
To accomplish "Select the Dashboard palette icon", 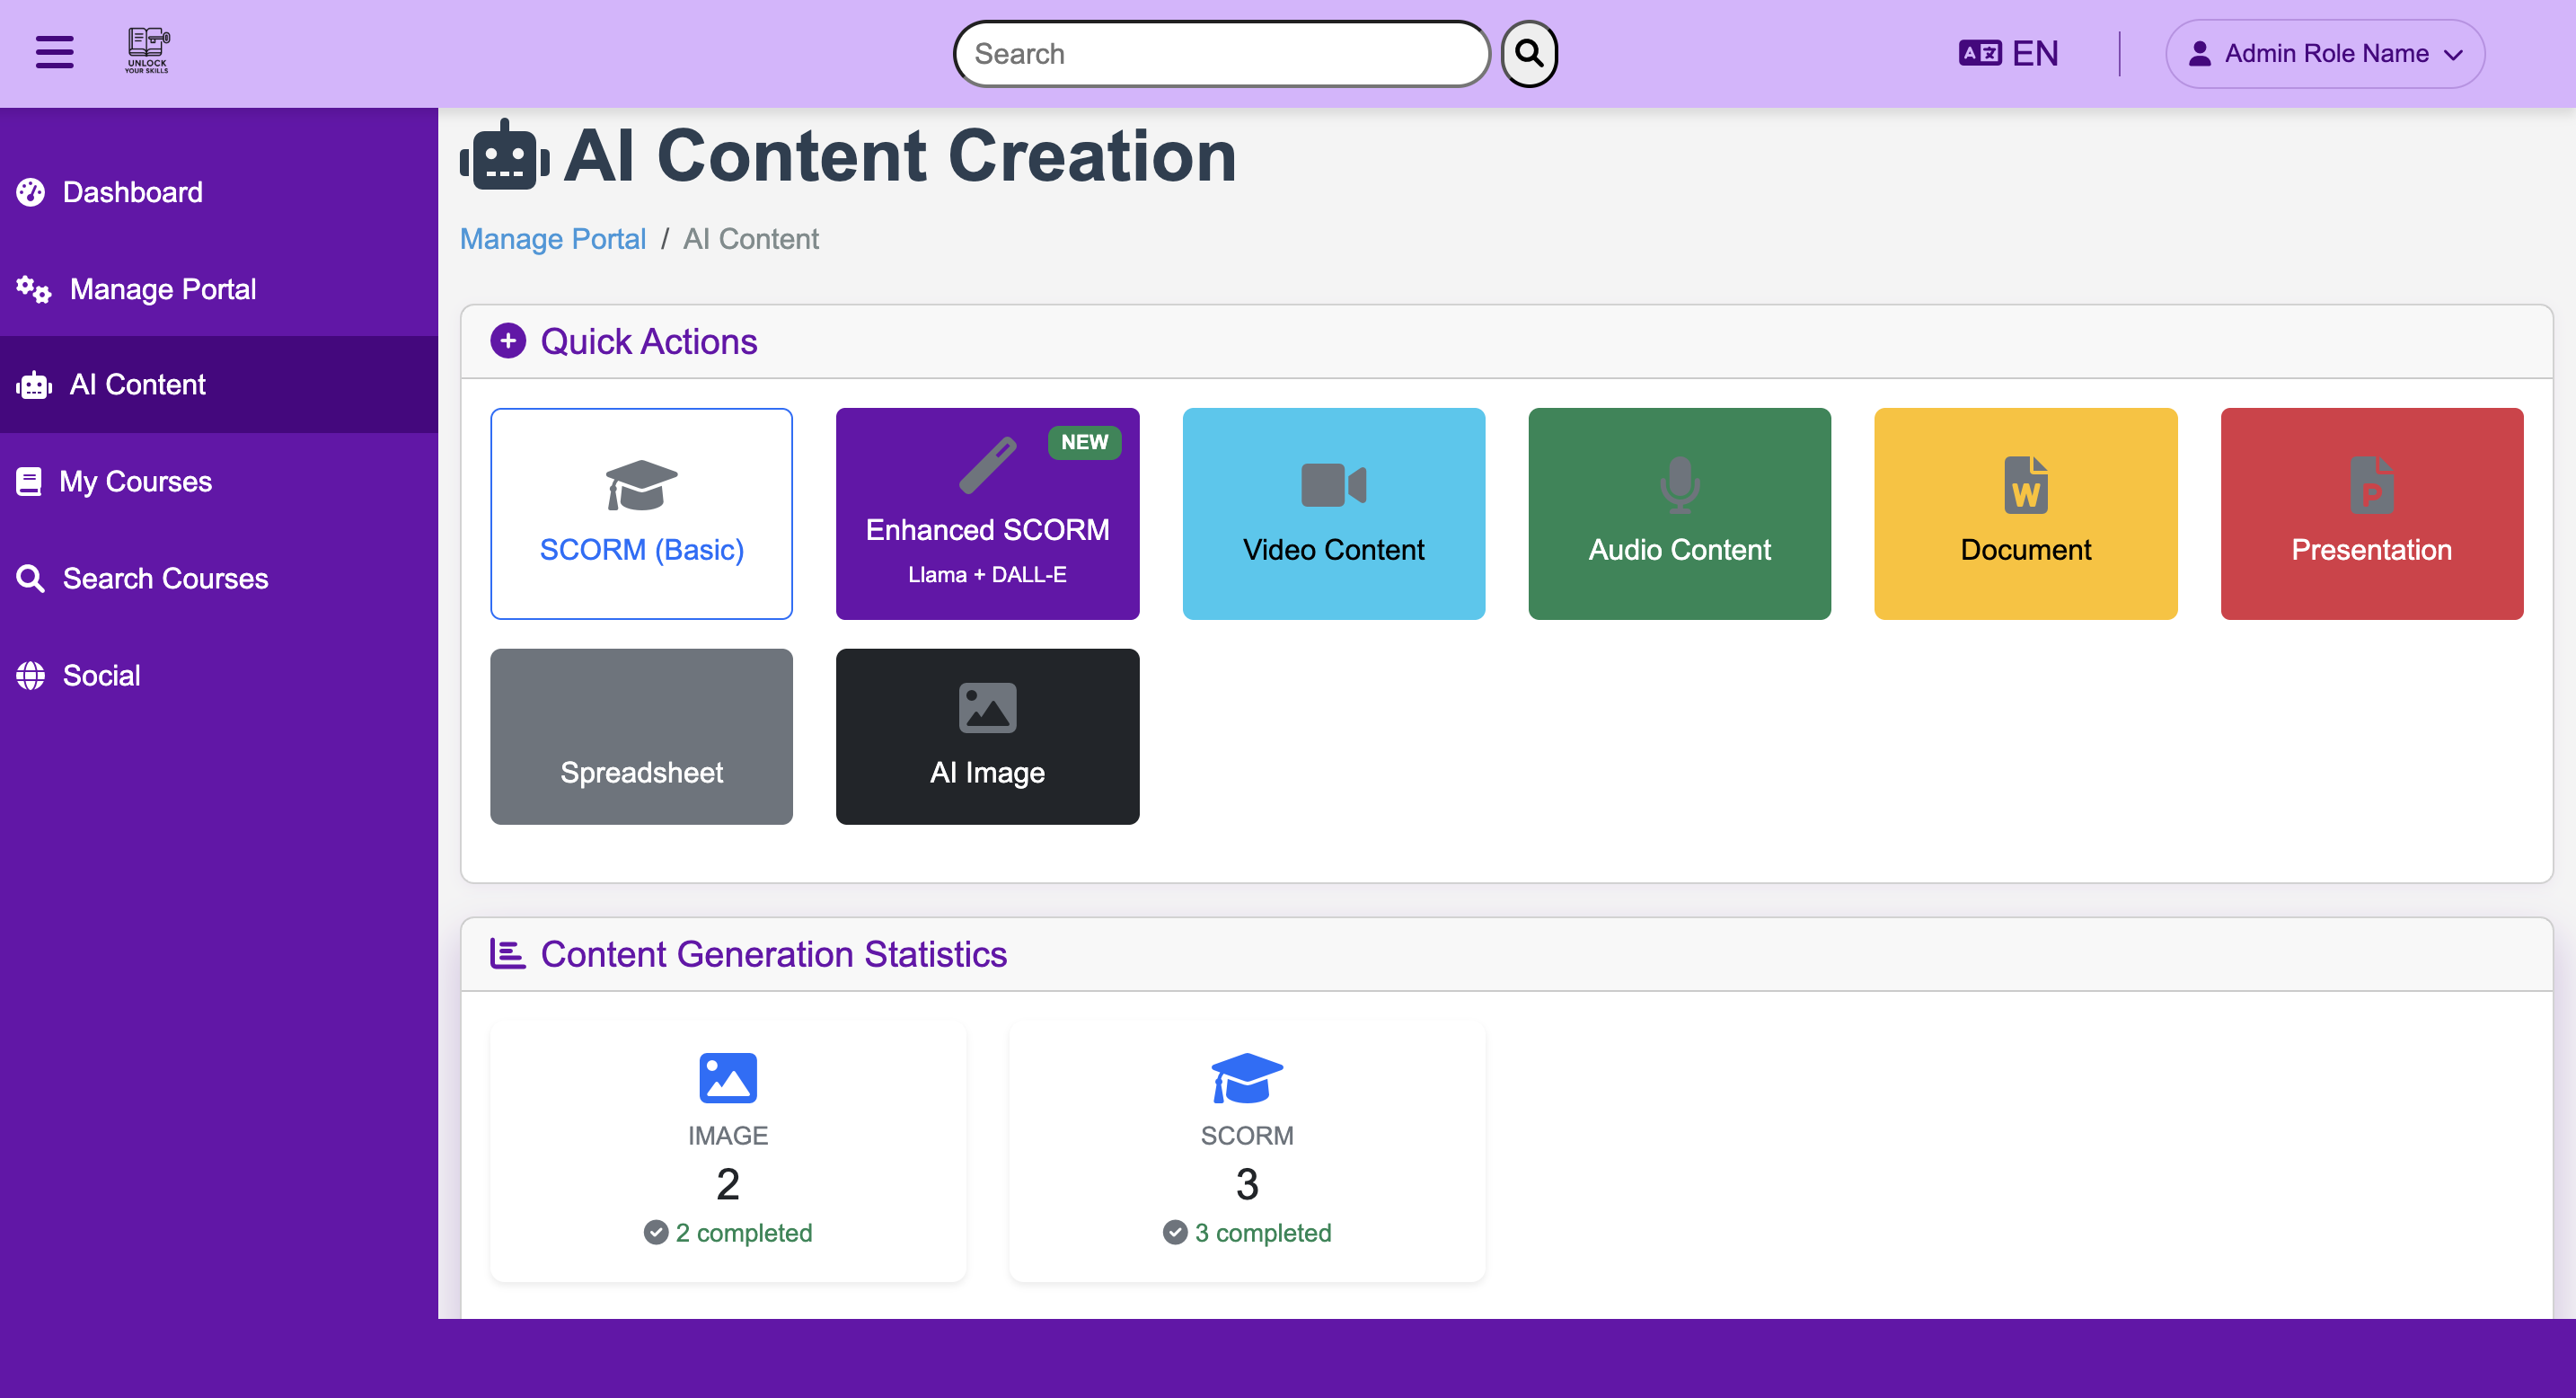I will 31,192.
